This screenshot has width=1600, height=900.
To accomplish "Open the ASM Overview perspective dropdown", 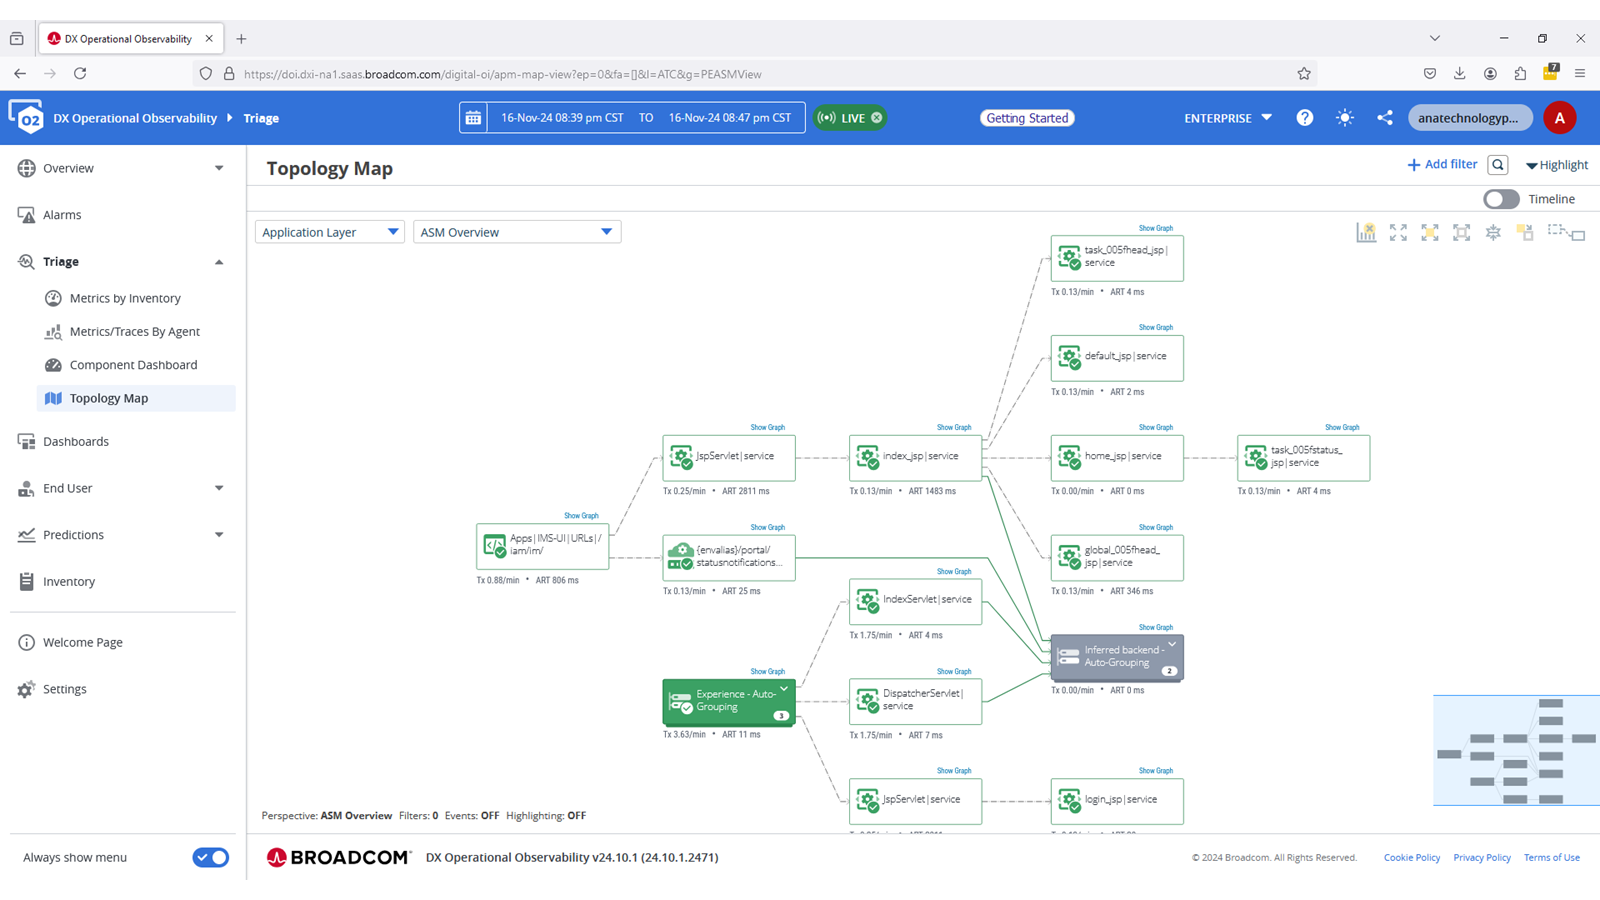I will click(x=516, y=232).
